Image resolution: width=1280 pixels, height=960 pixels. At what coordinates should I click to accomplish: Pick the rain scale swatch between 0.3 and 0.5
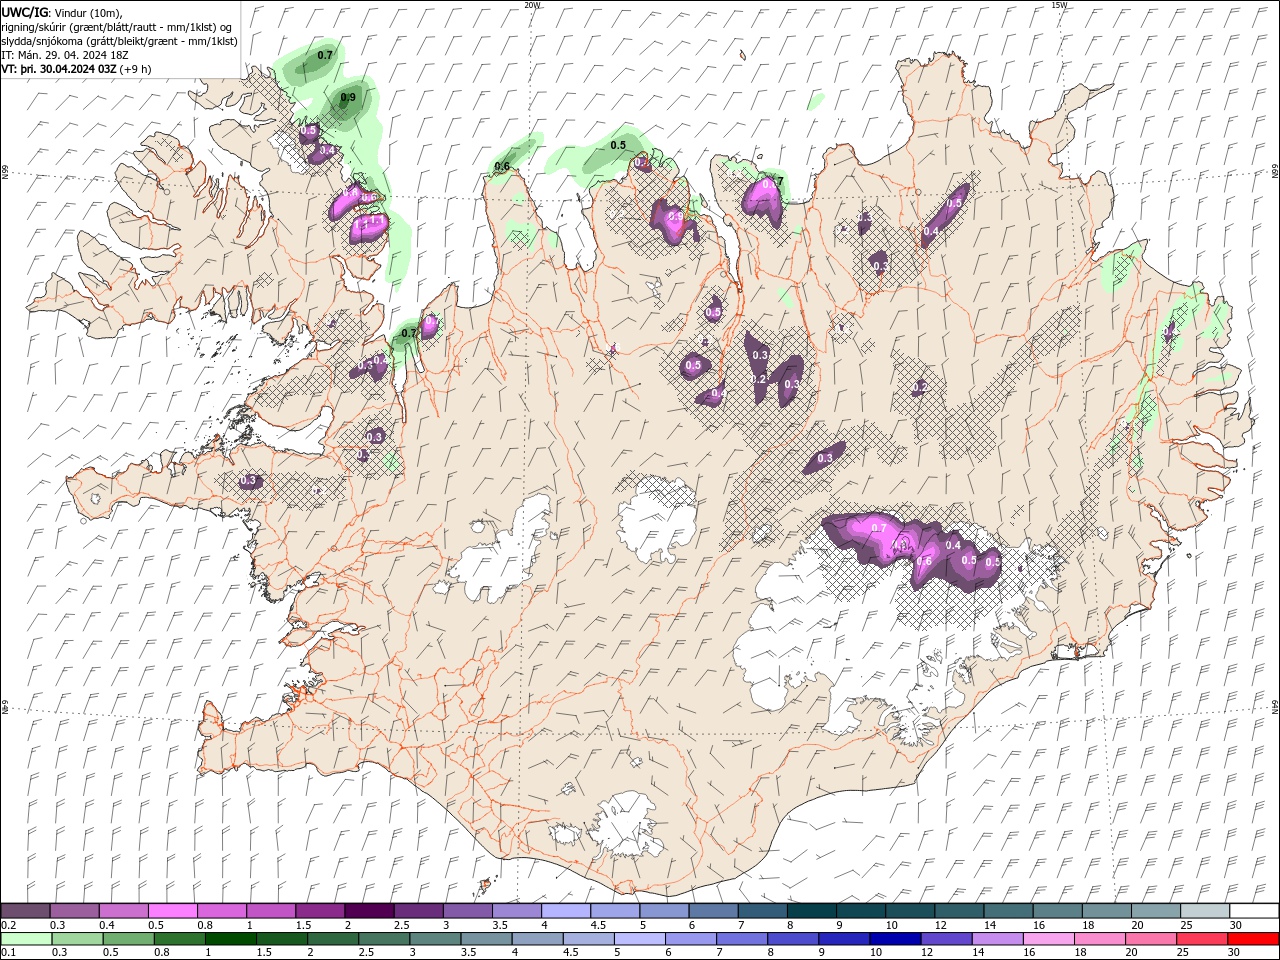[77, 939]
